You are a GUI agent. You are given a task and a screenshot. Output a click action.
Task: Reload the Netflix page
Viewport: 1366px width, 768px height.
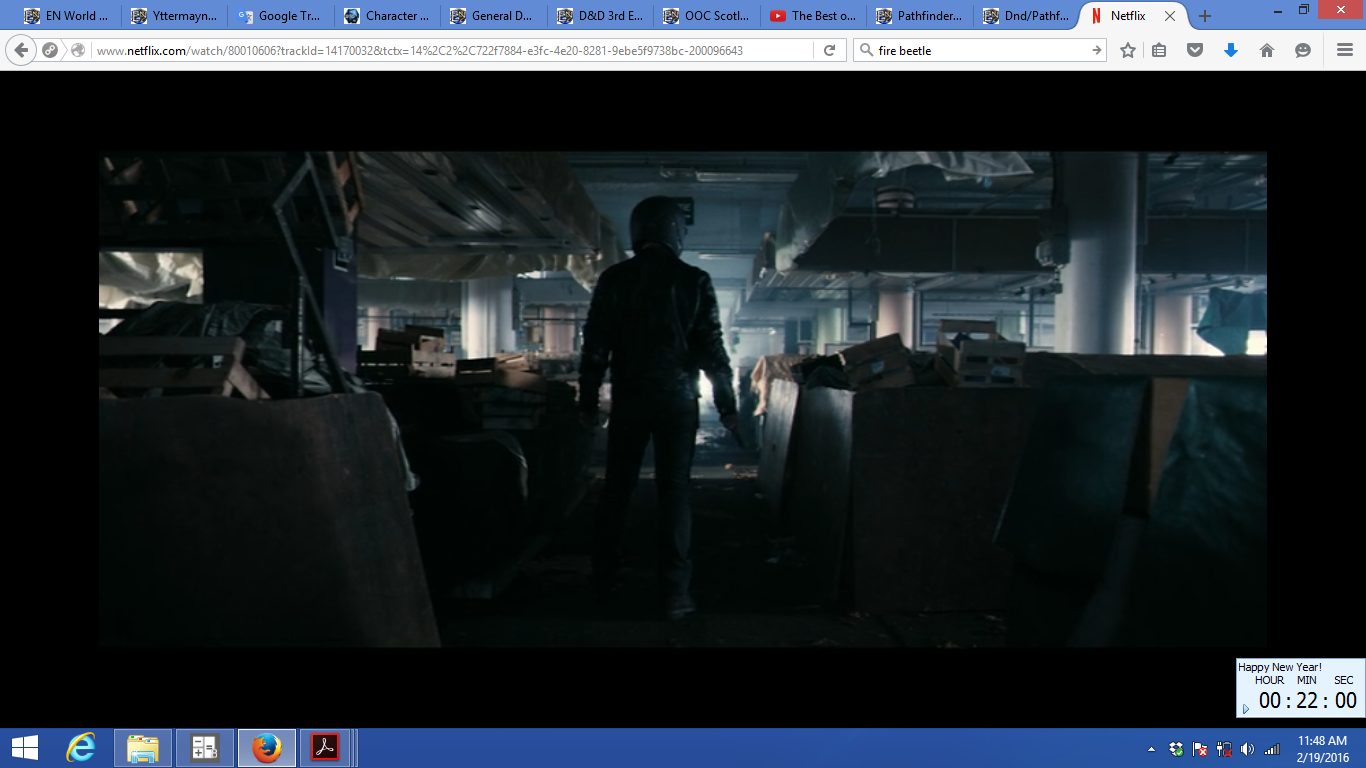pyautogui.click(x=829, y=50)
